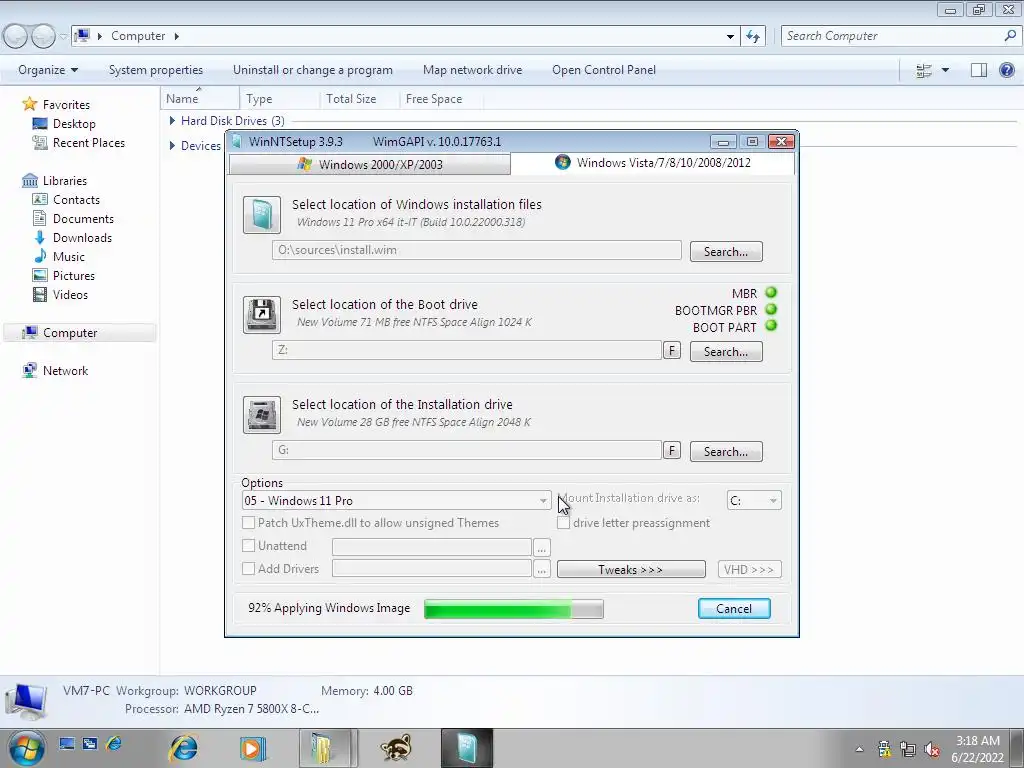Sort by the Name column header
1024x768 pixels.
click(x=200, y=99)
